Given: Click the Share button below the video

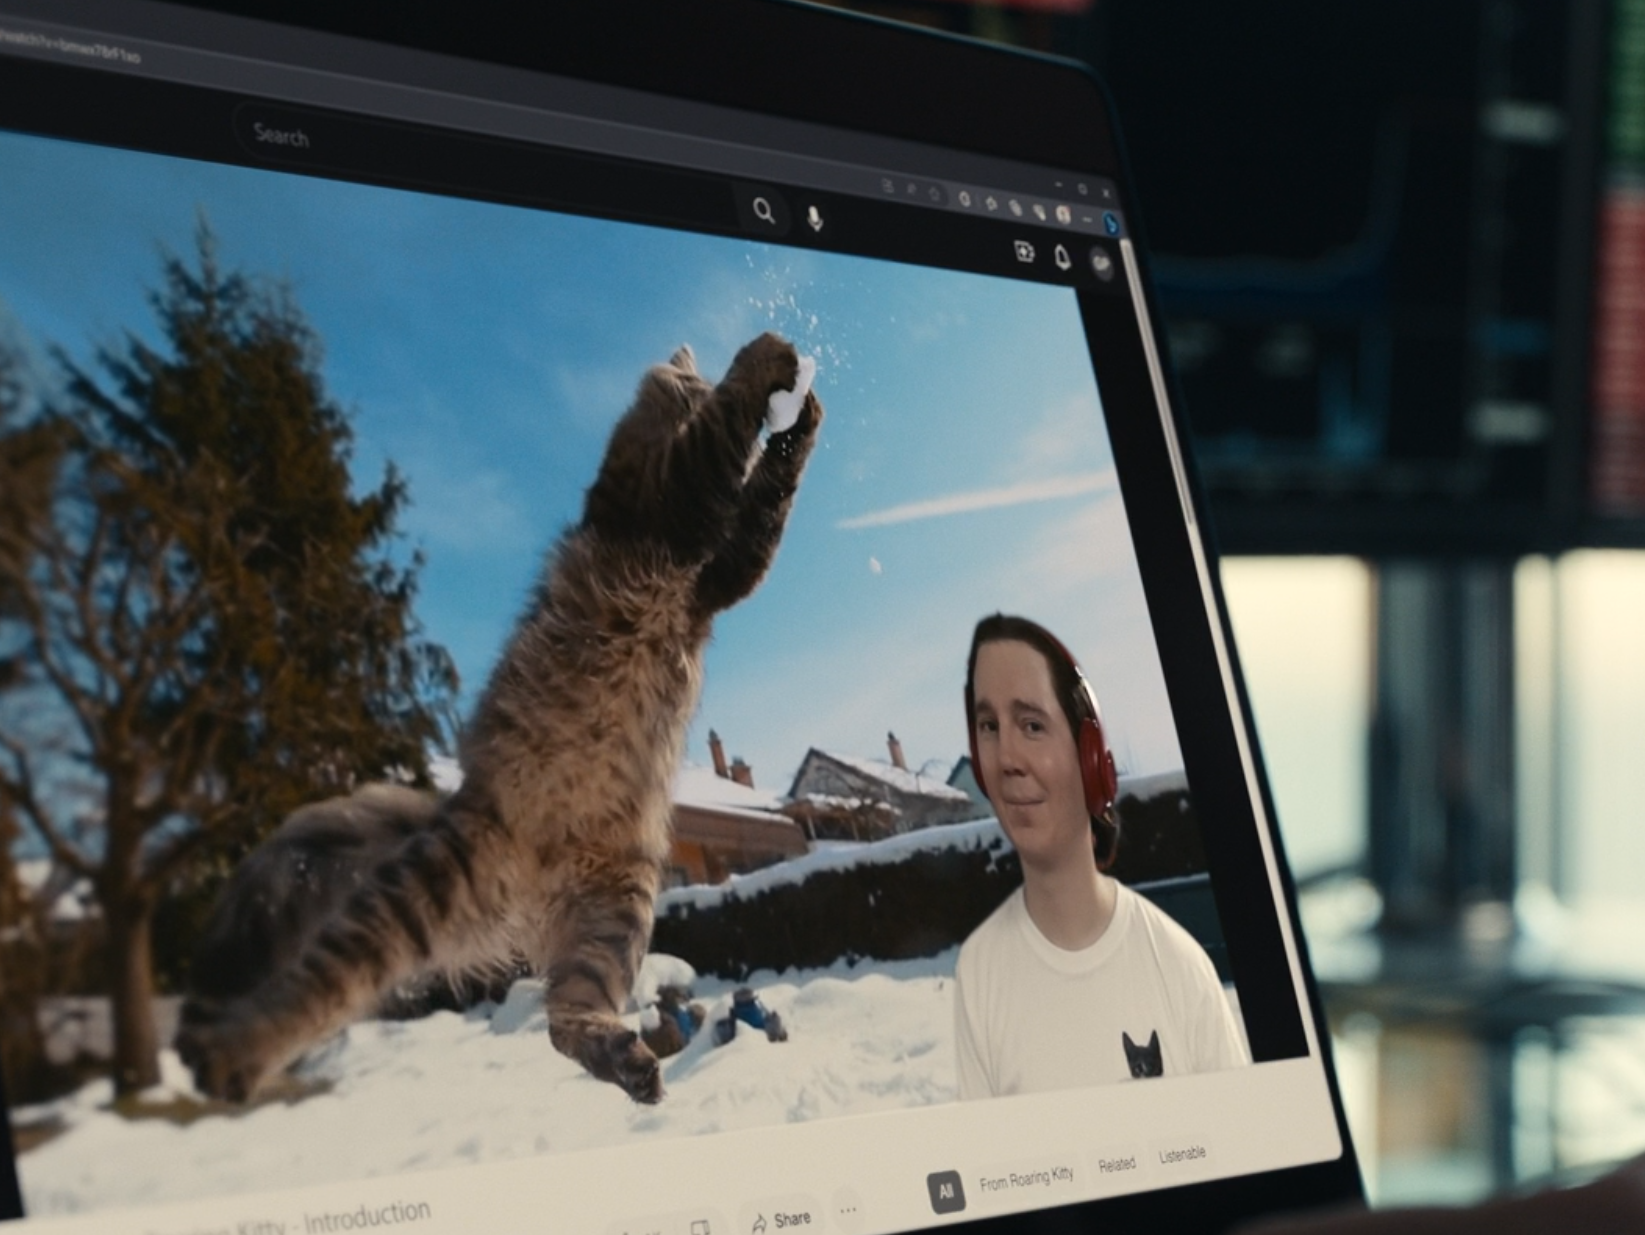Looking at the screenshot, I should pos(780,1219).
